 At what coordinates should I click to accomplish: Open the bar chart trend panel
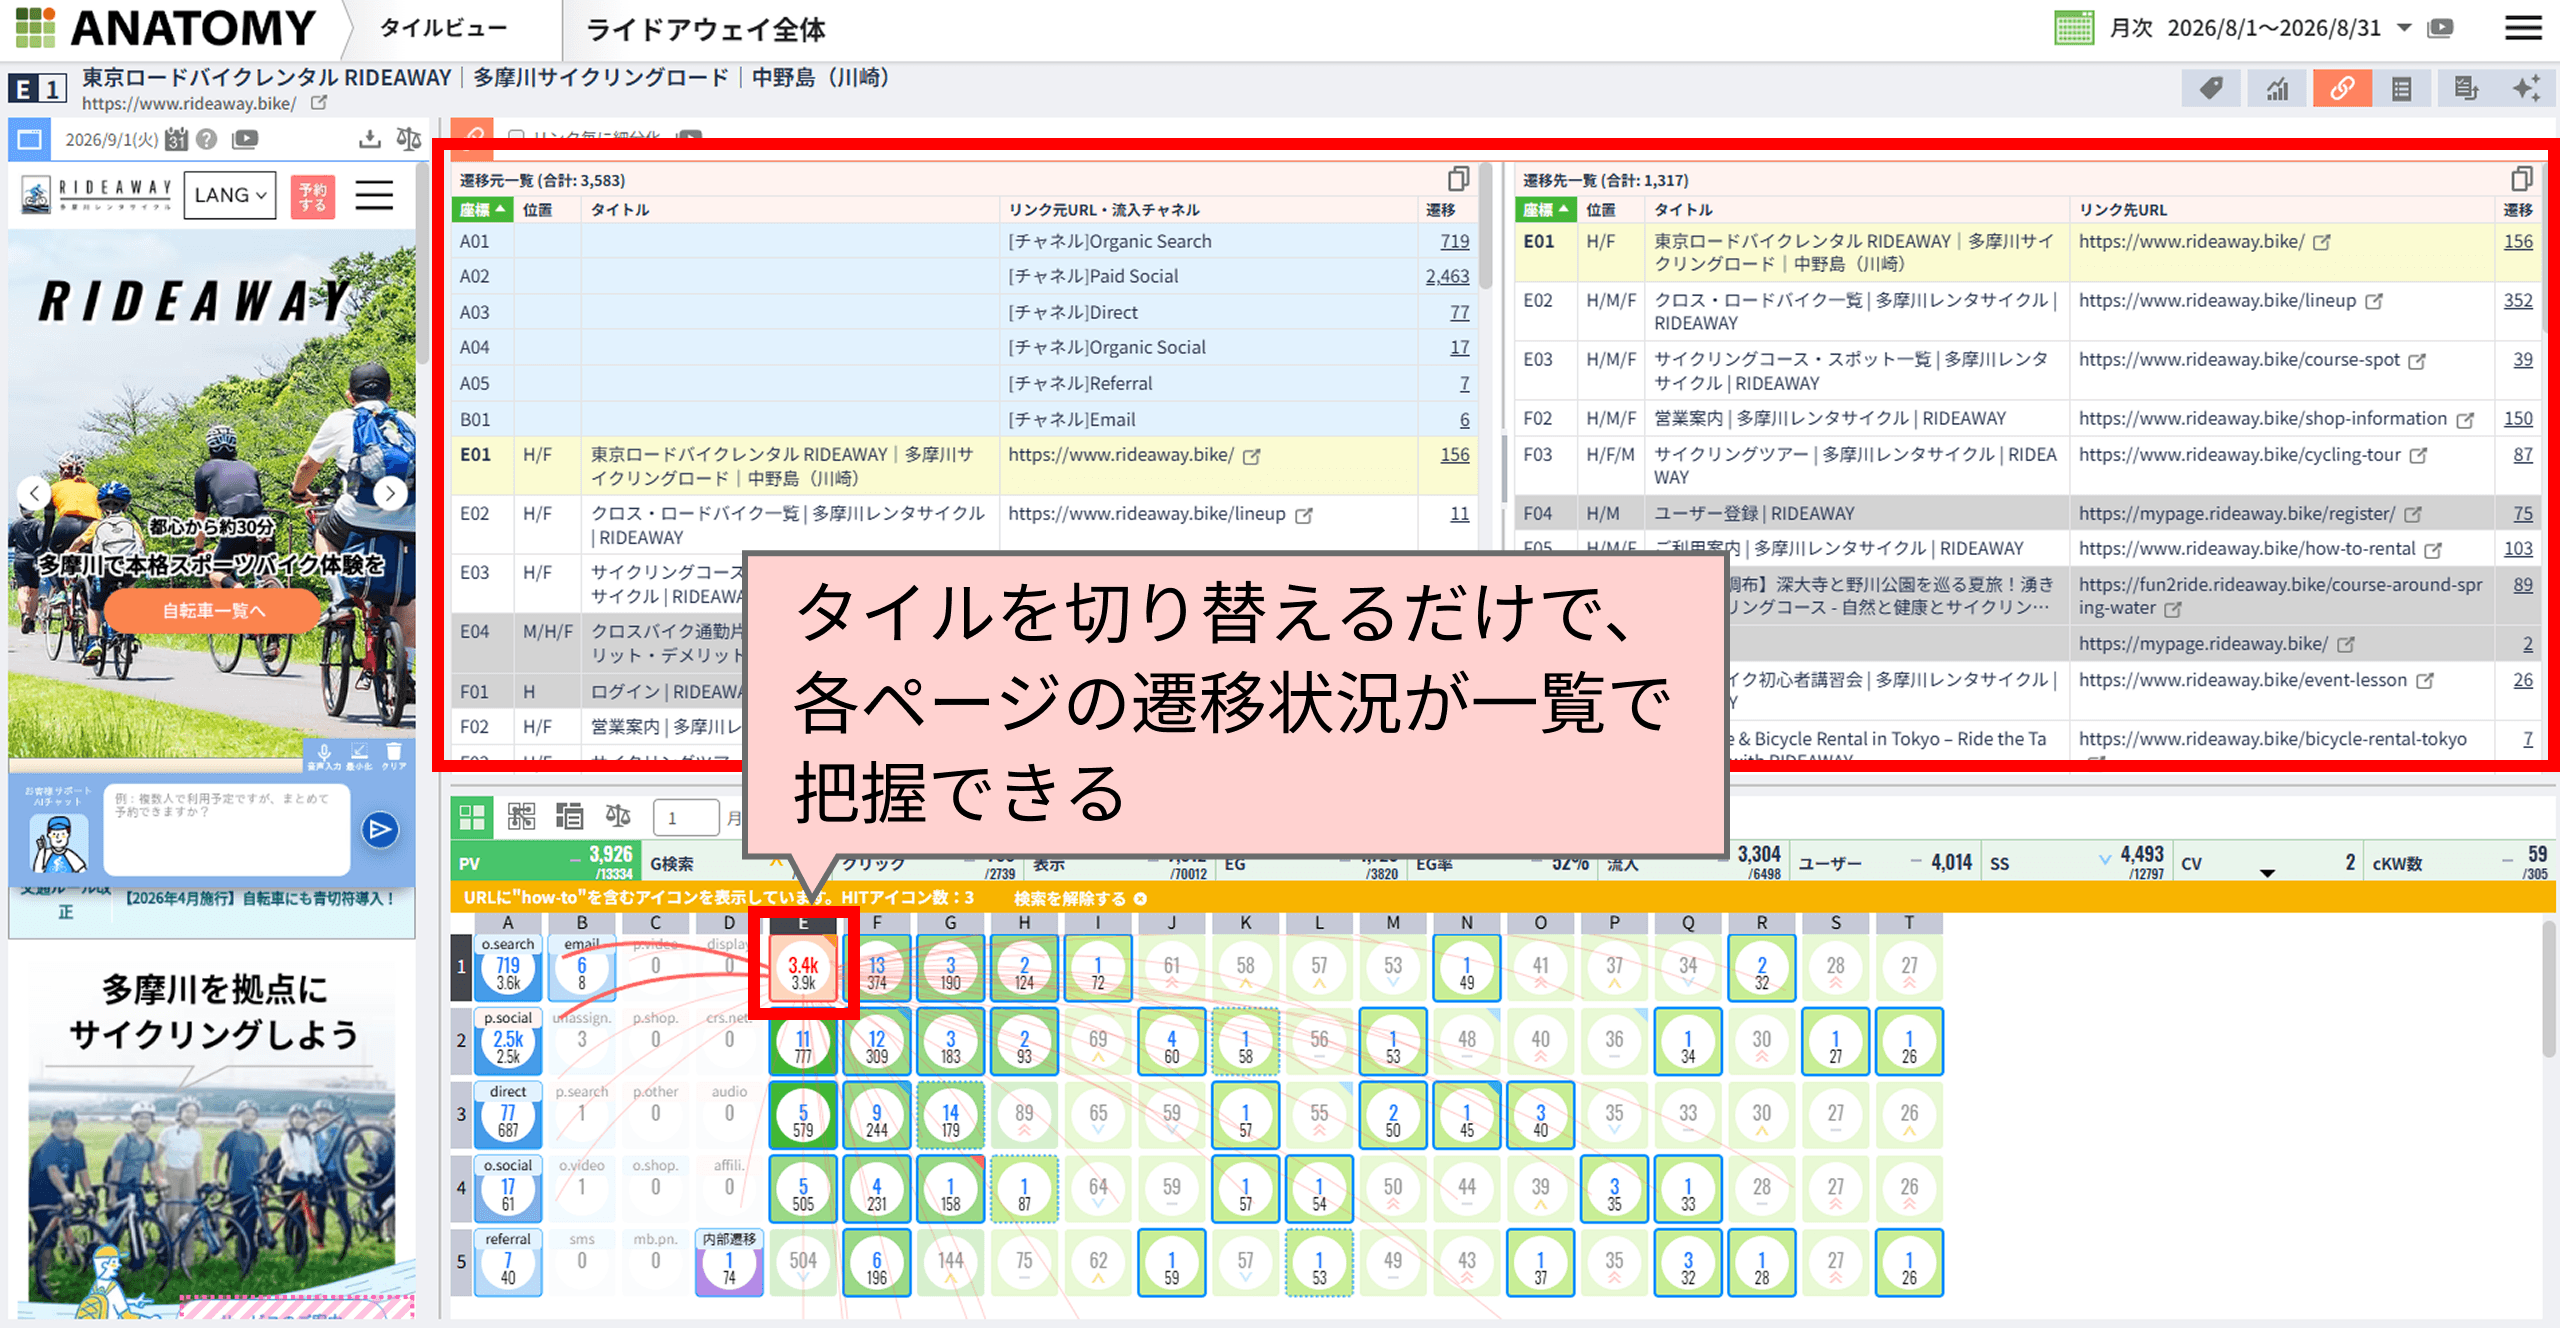click(x=2276, y=89)
